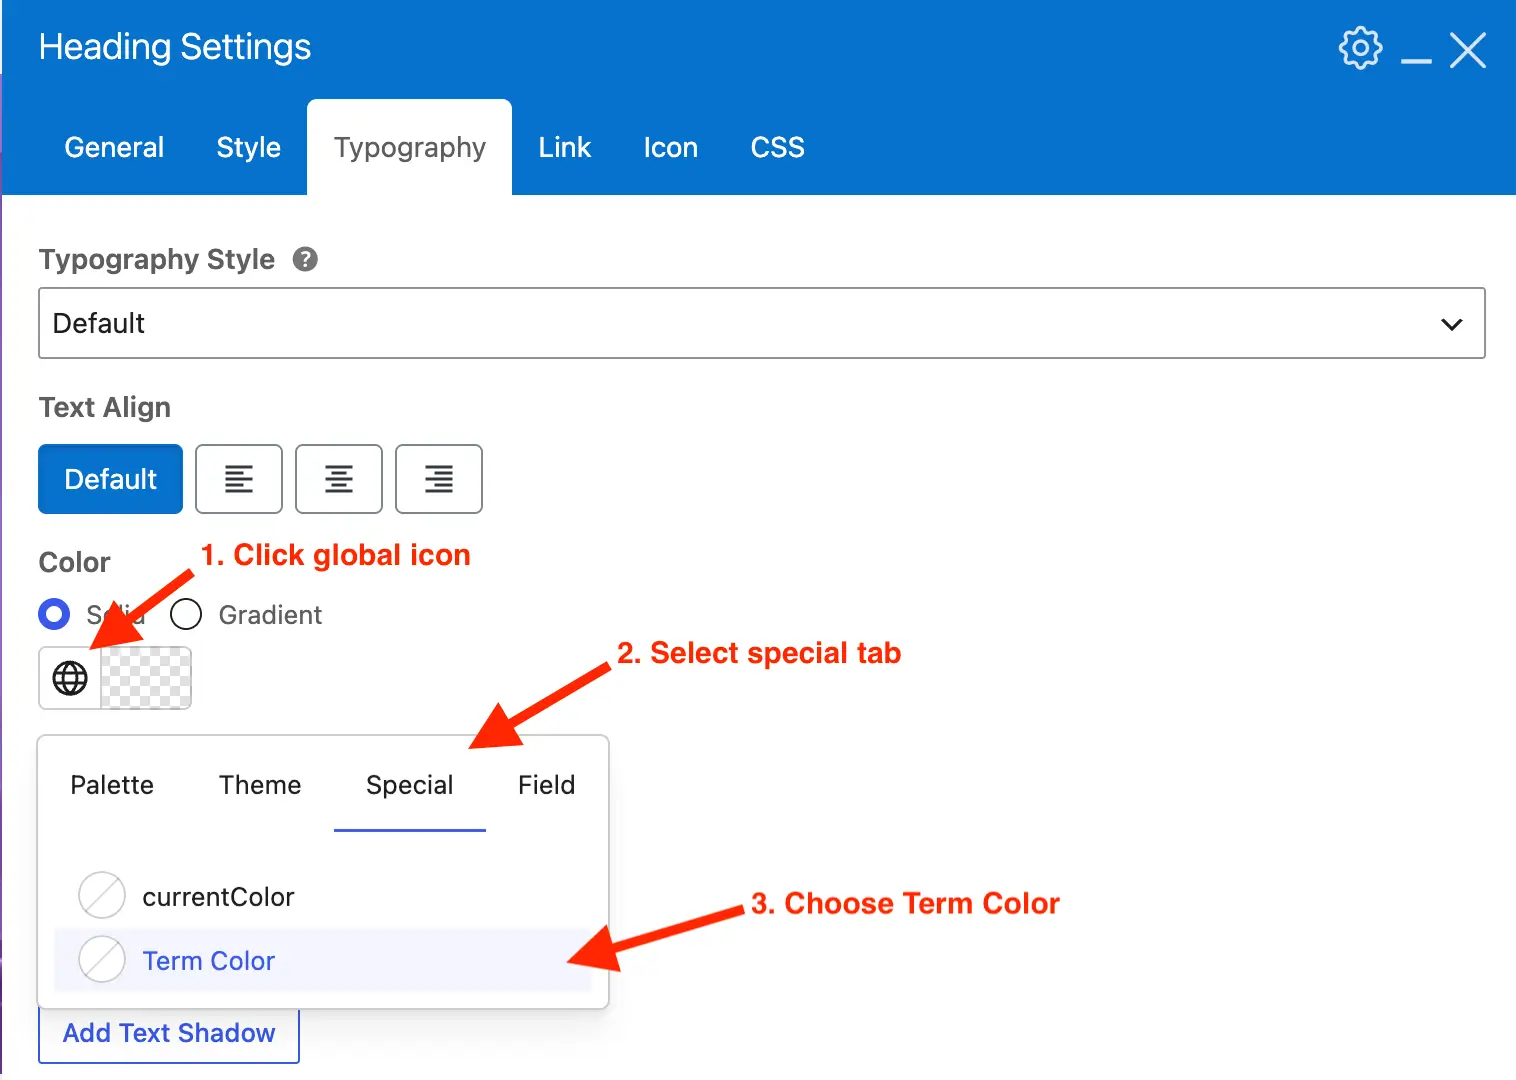Select the Typography tab

pyautogui.click(x=410, y=147)
